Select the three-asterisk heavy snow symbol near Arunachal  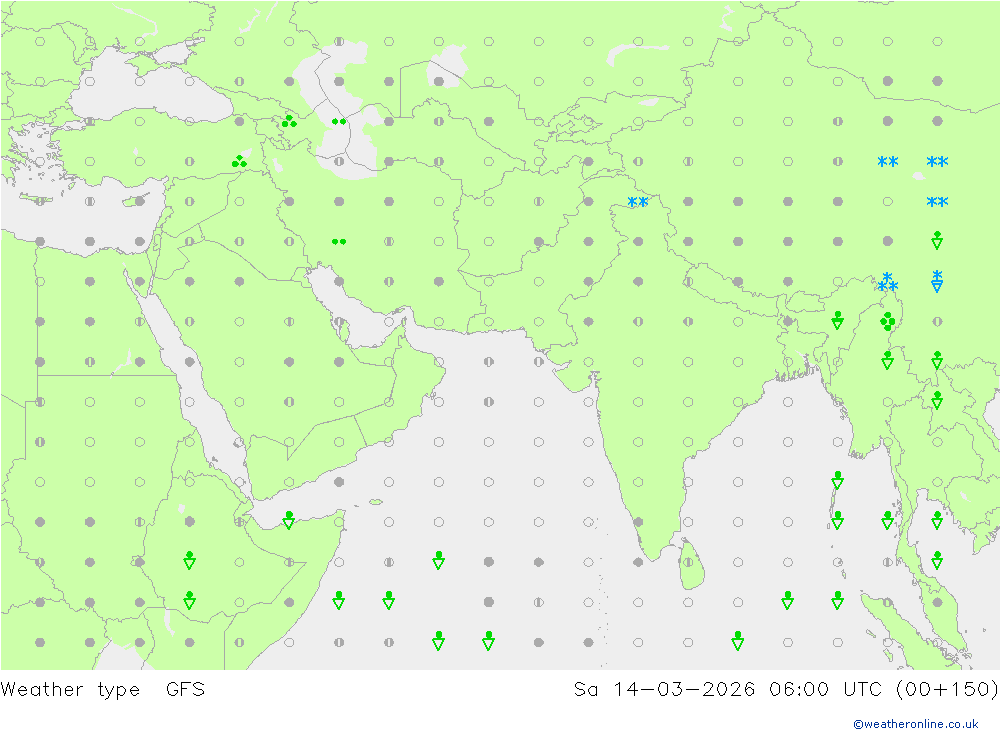[887, 282]
